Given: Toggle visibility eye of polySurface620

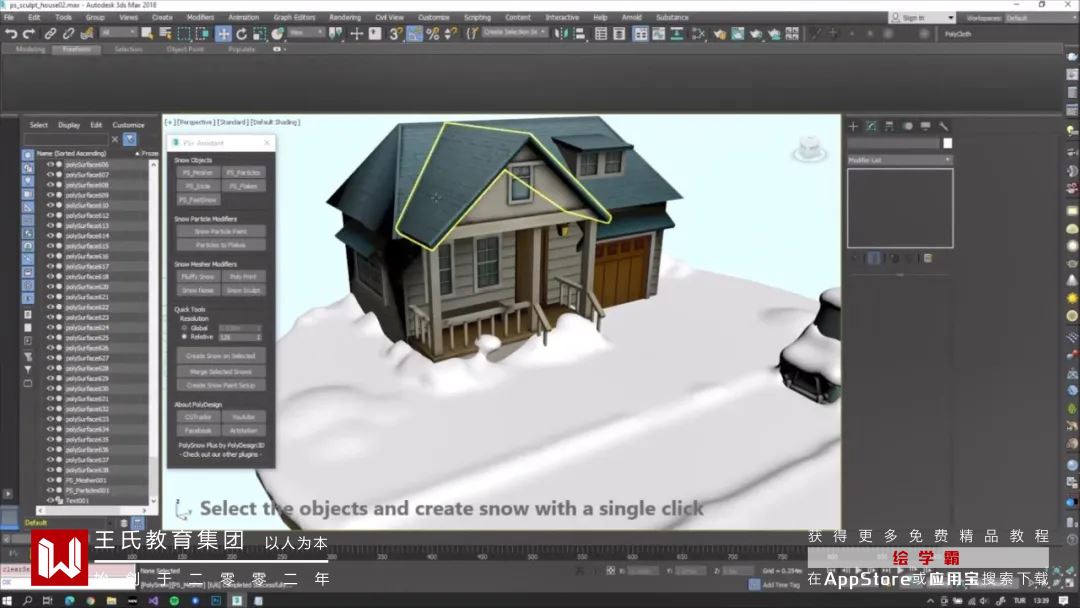Looking at the screenshot, I should coord(50,286).
